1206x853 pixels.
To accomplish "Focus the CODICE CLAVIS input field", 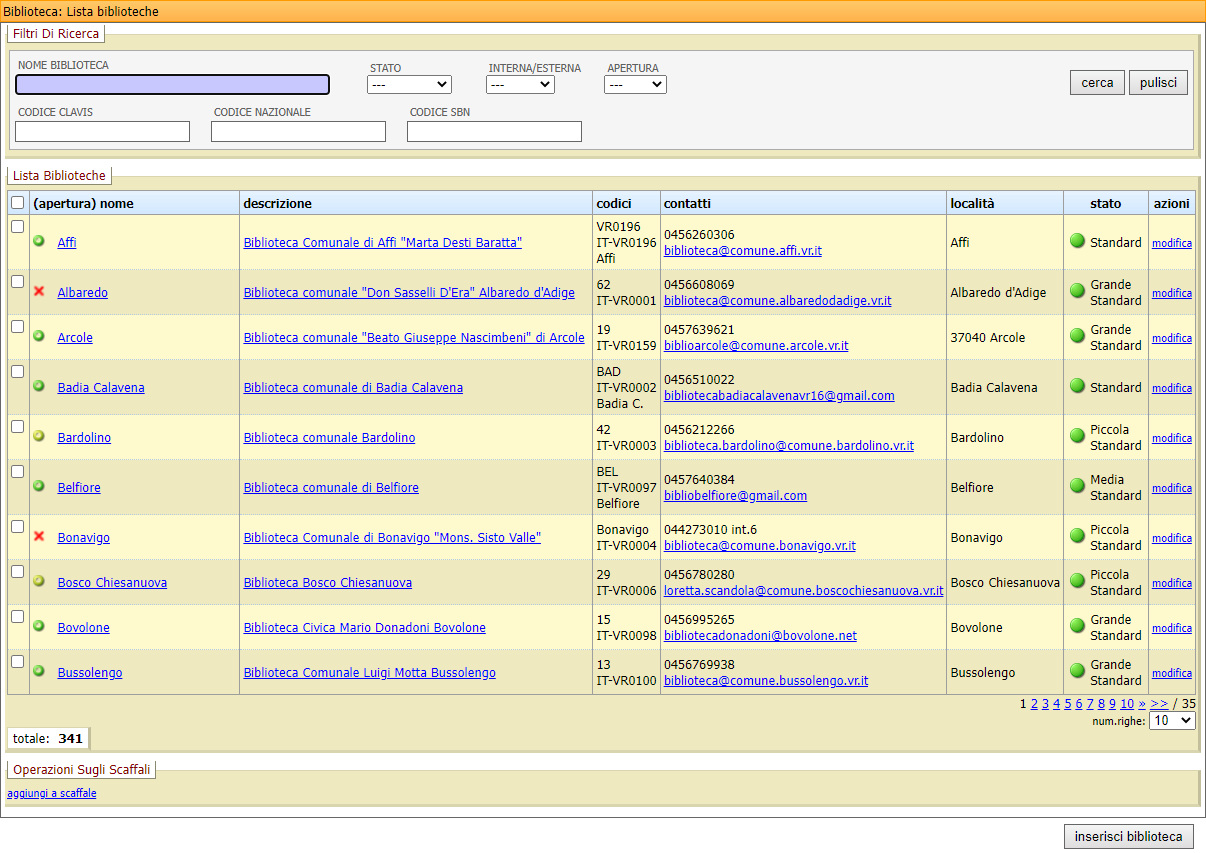I will [x=102, y=132].
